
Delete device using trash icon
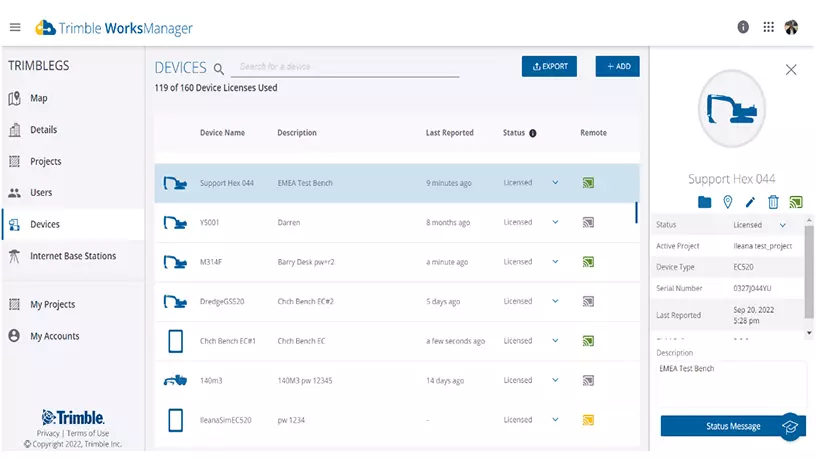[773, 202]
